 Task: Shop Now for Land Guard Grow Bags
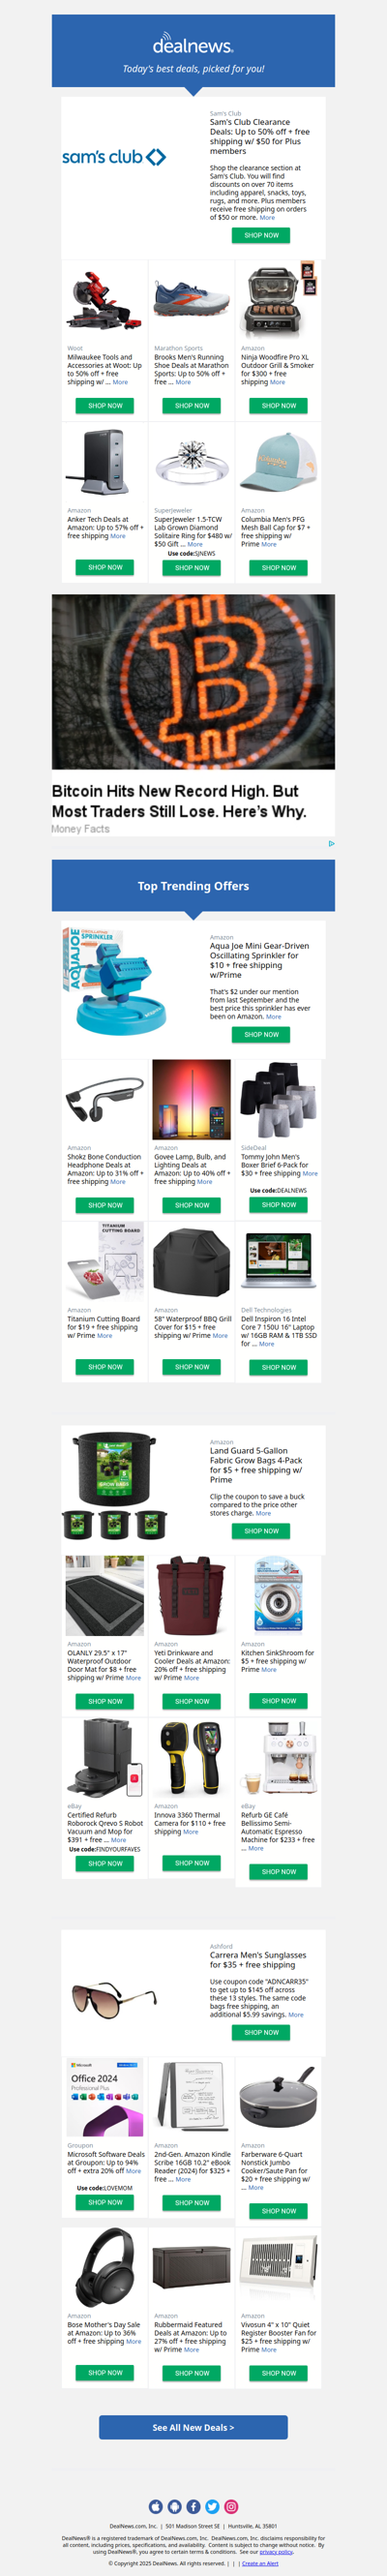point(261,1530)
